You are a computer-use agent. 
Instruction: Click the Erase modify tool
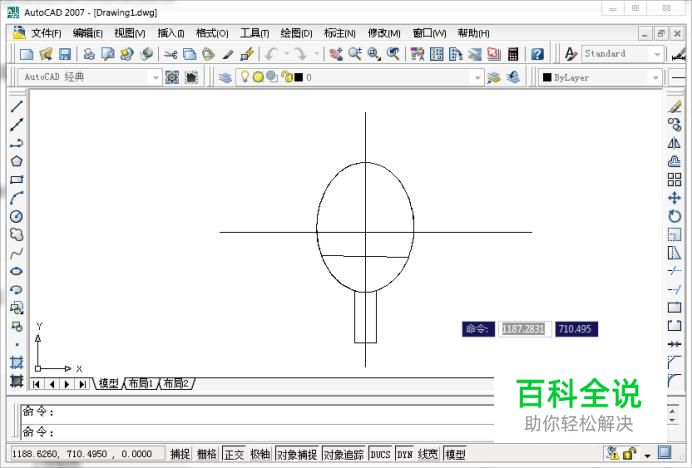[674, 106]
